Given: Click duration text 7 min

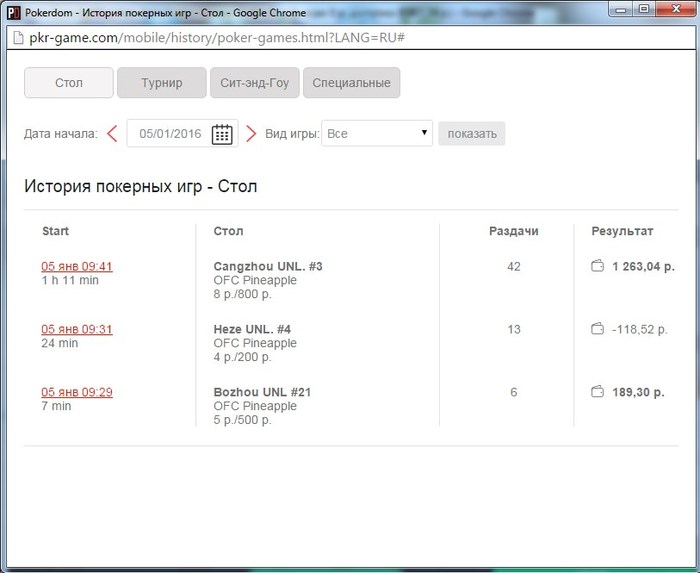Looking at the screenshot, I should point(56,406).
